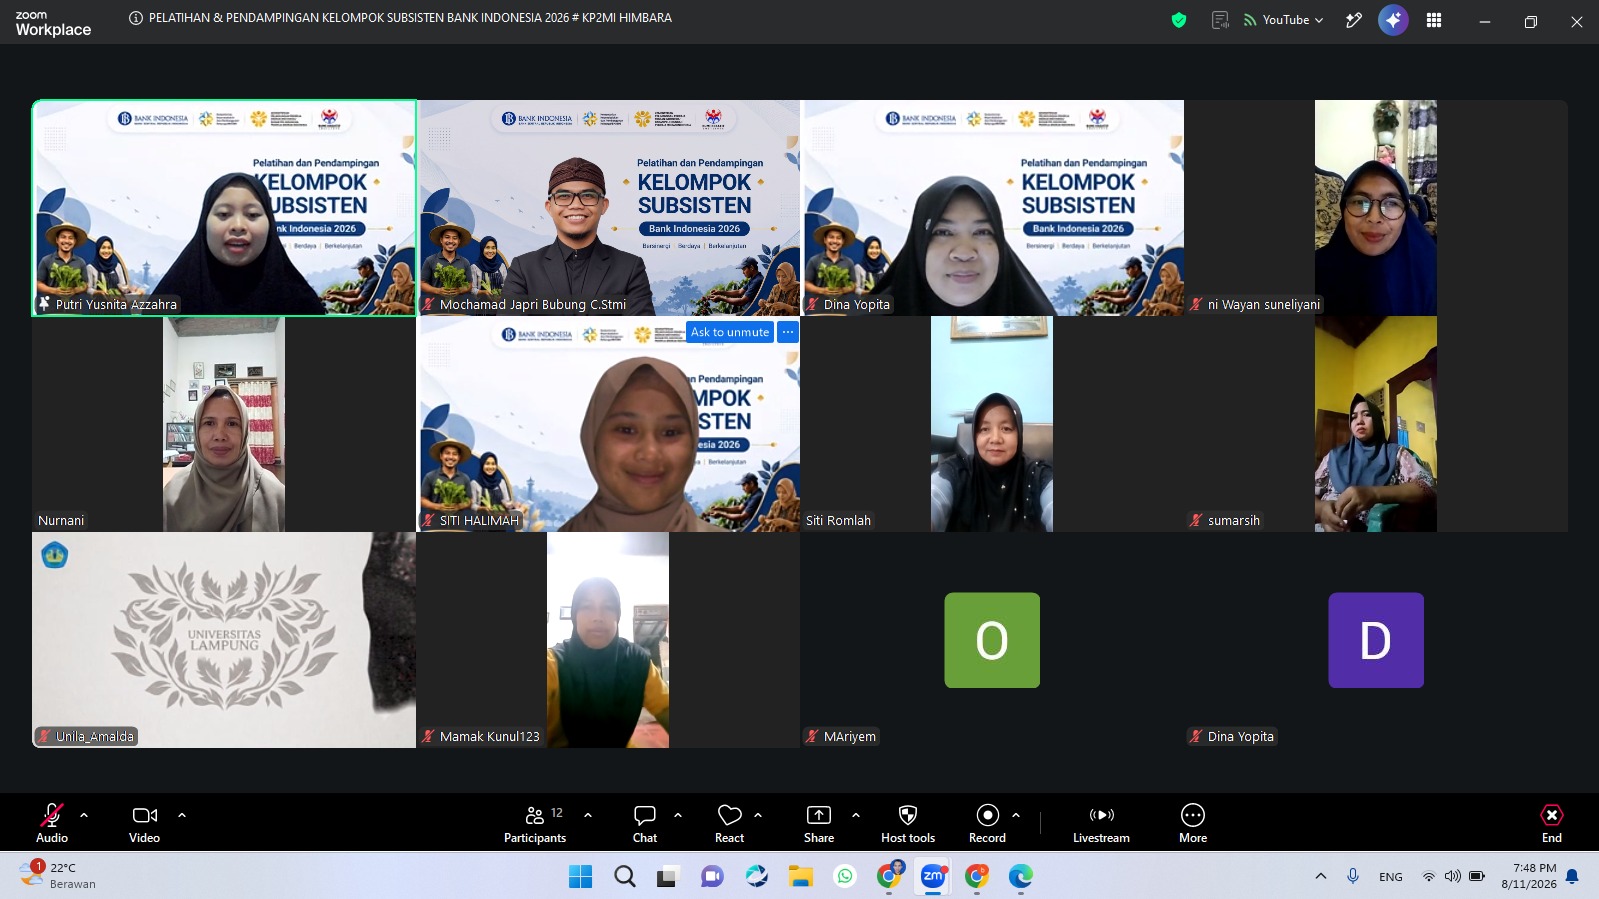Start recording with the Record button

[x=987, y=823]
